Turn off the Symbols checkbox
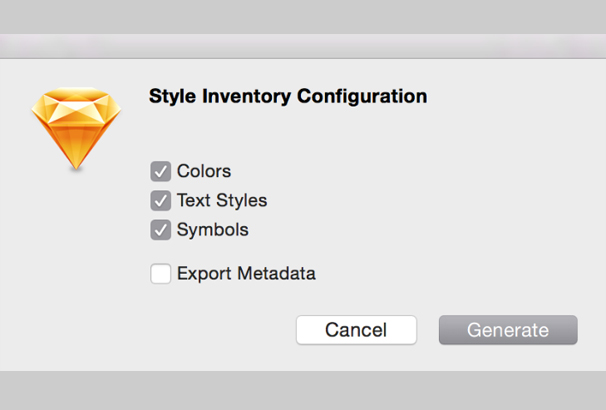606x410 pixels. [160, 230]
